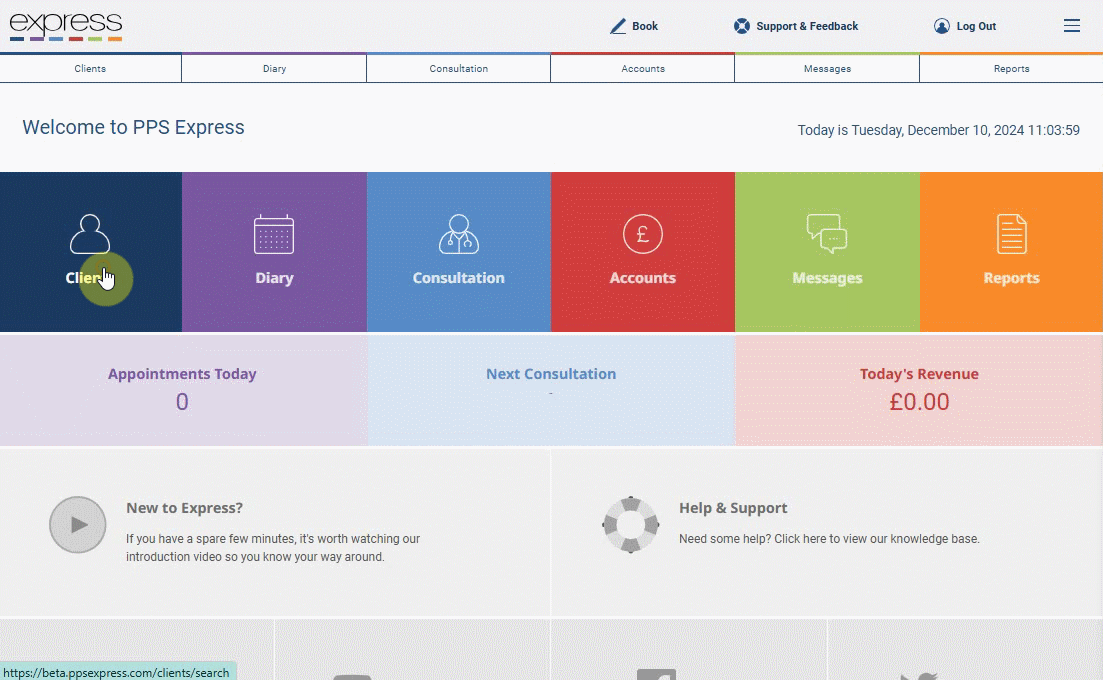Click the Reports tile label
Viewport: 1103px width, 680px height.
1012,278
